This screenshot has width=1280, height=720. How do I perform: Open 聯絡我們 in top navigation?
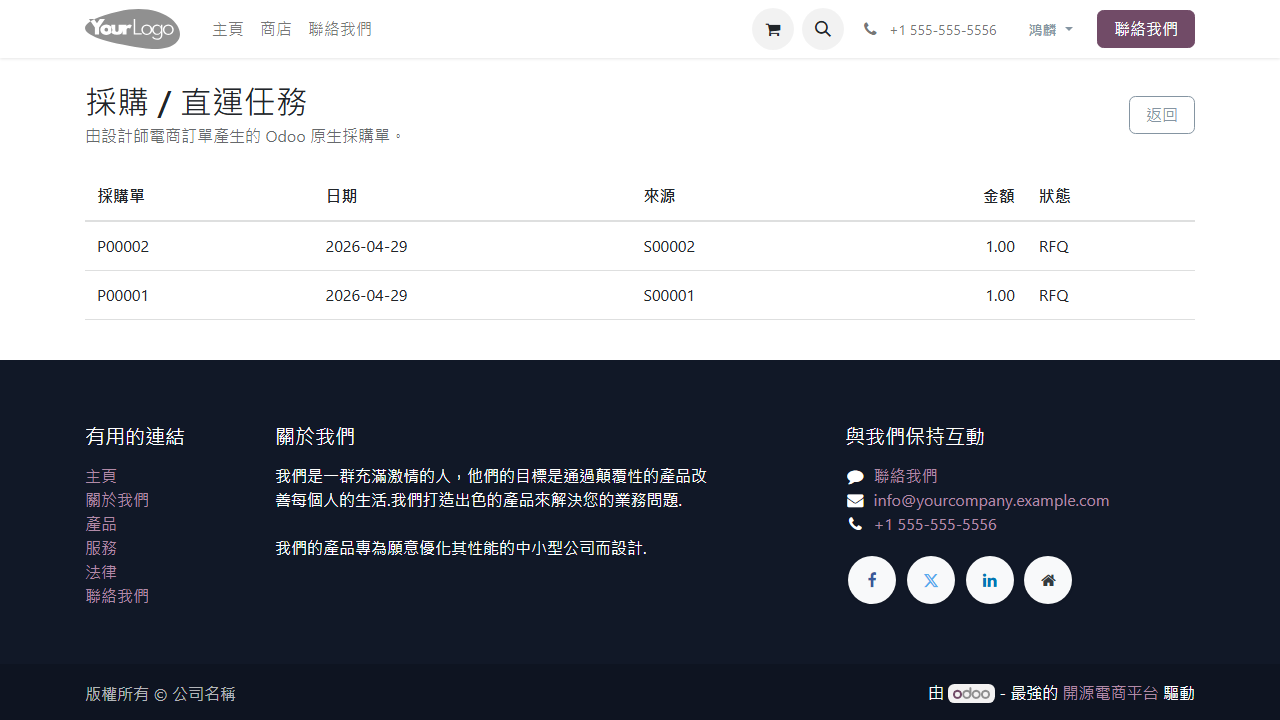tap(340, 29)
